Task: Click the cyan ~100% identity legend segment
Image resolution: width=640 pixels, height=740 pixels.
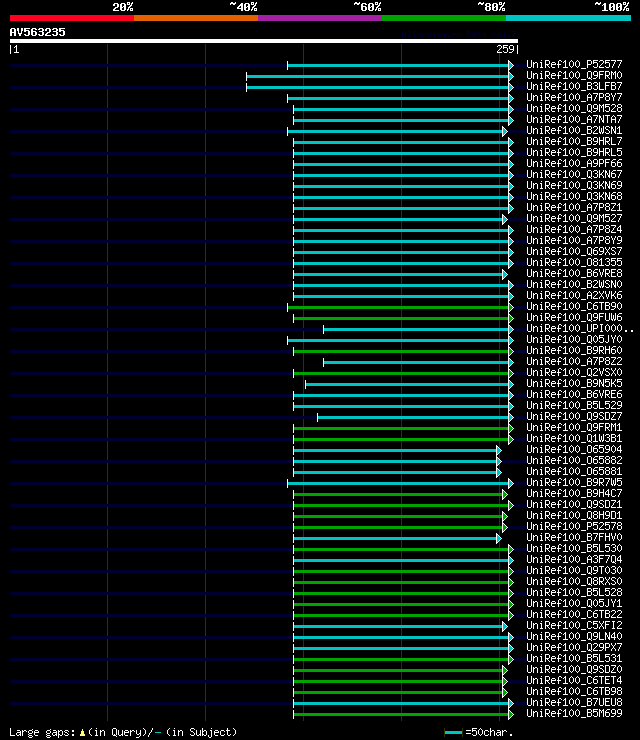Action: [x=568, y=18]
